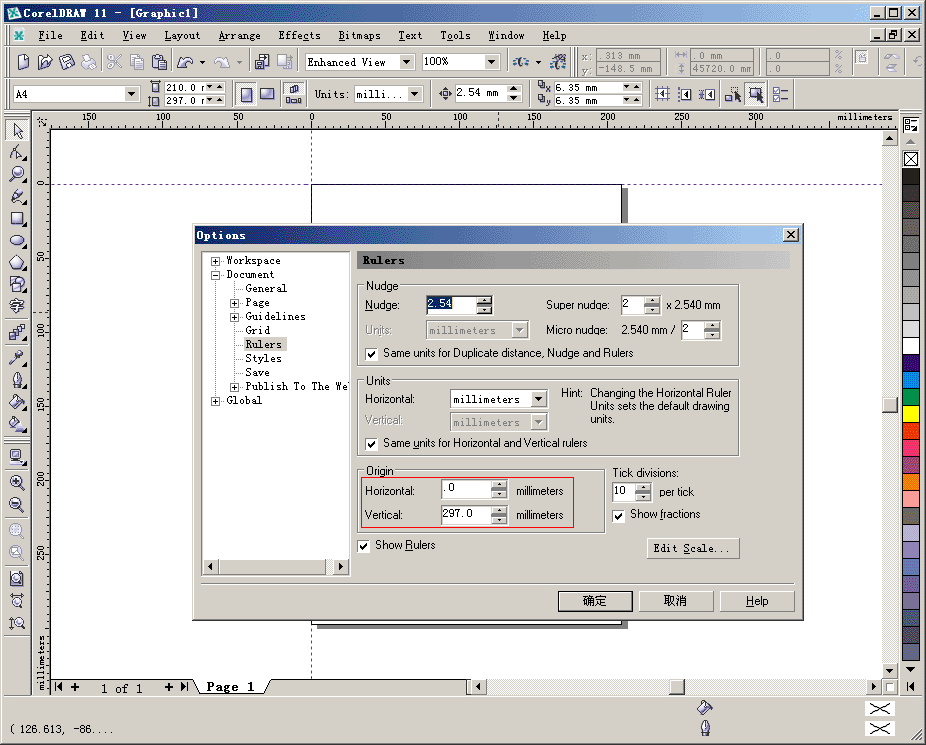The height and width of the screenshot is (745, 926).
Task: Select Styles in the options tree
Action: click(x=263, y=358)
